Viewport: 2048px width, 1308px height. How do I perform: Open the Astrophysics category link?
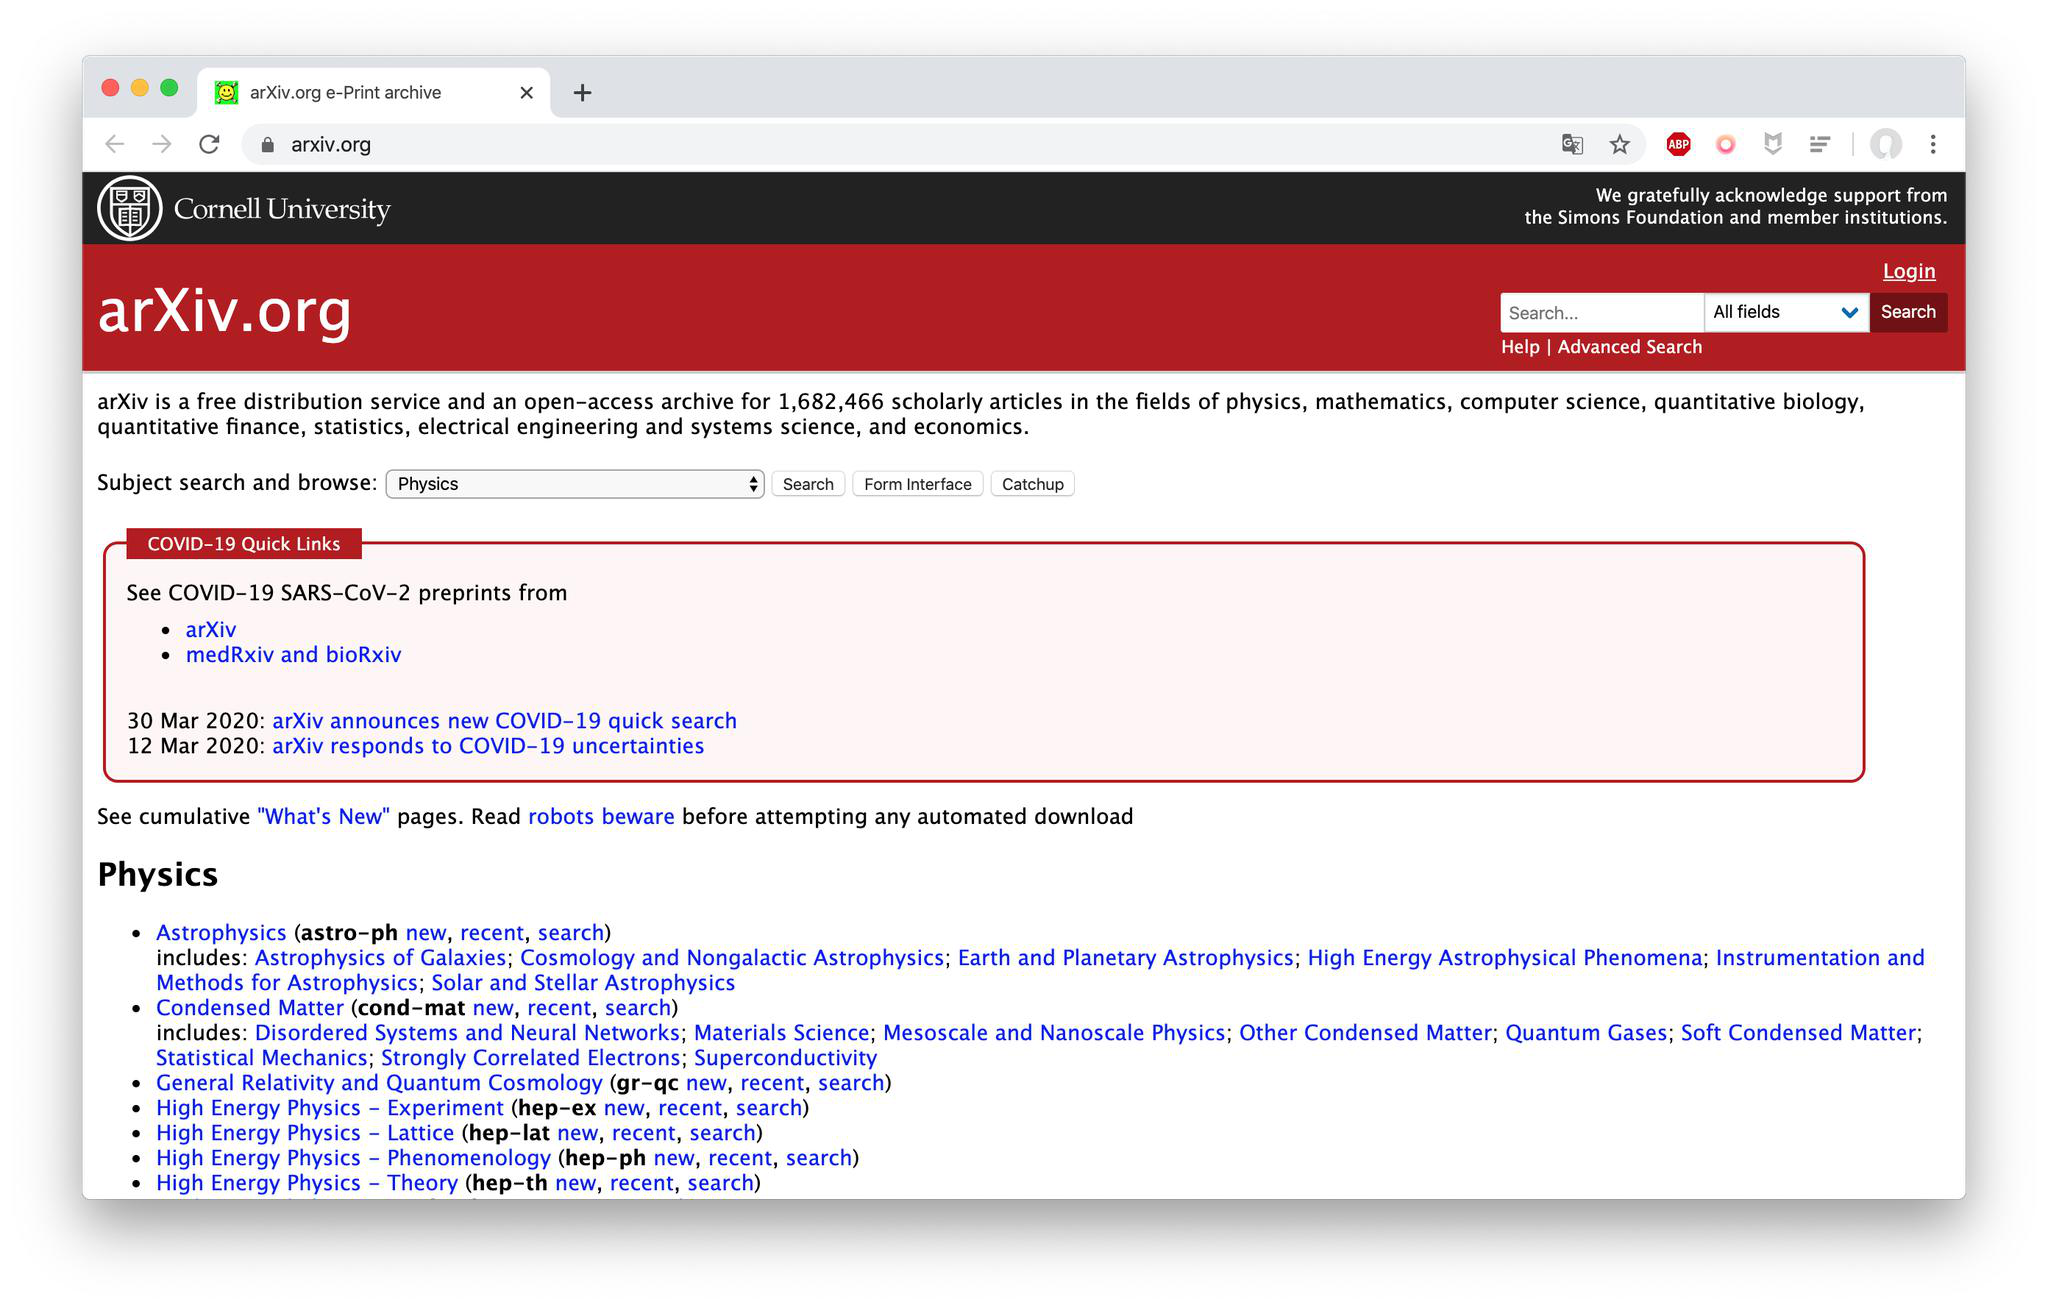221,933
